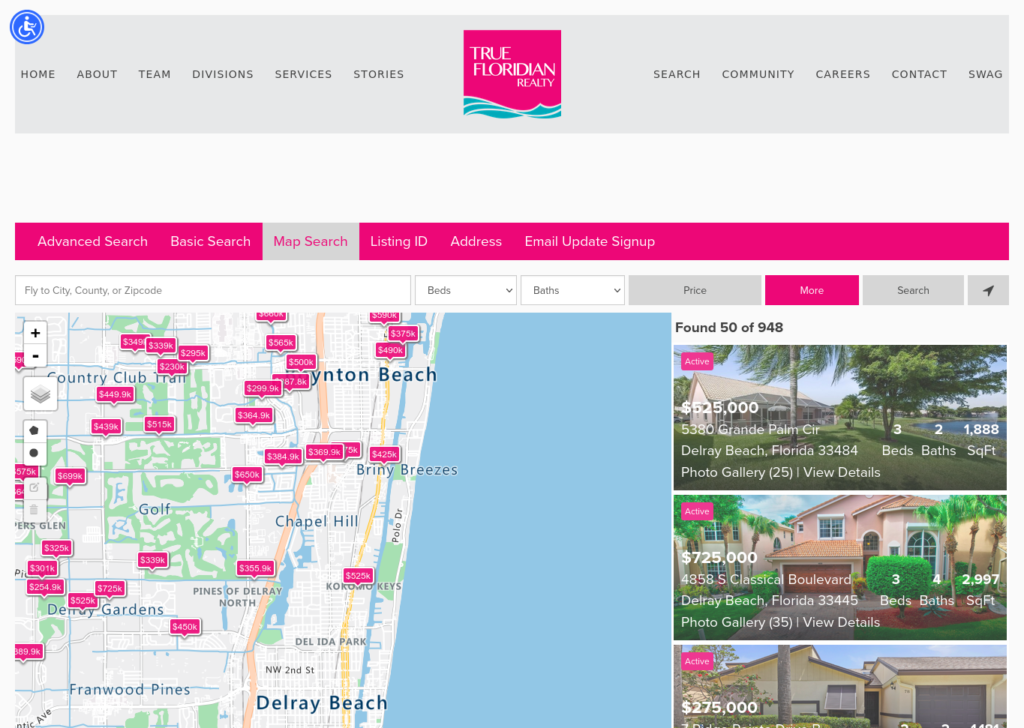This screenshot has width=1024, height=728.
Task: Open the accessibility options icon
Action: pyautogui.click(x=27, y=27)
